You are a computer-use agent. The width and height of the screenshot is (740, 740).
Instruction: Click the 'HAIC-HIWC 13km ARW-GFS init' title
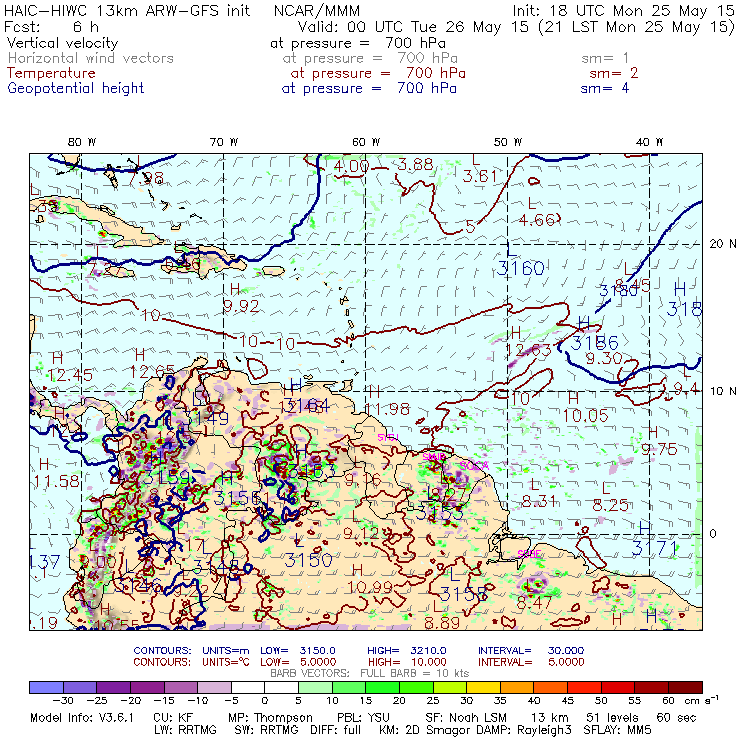pos(127,11)
